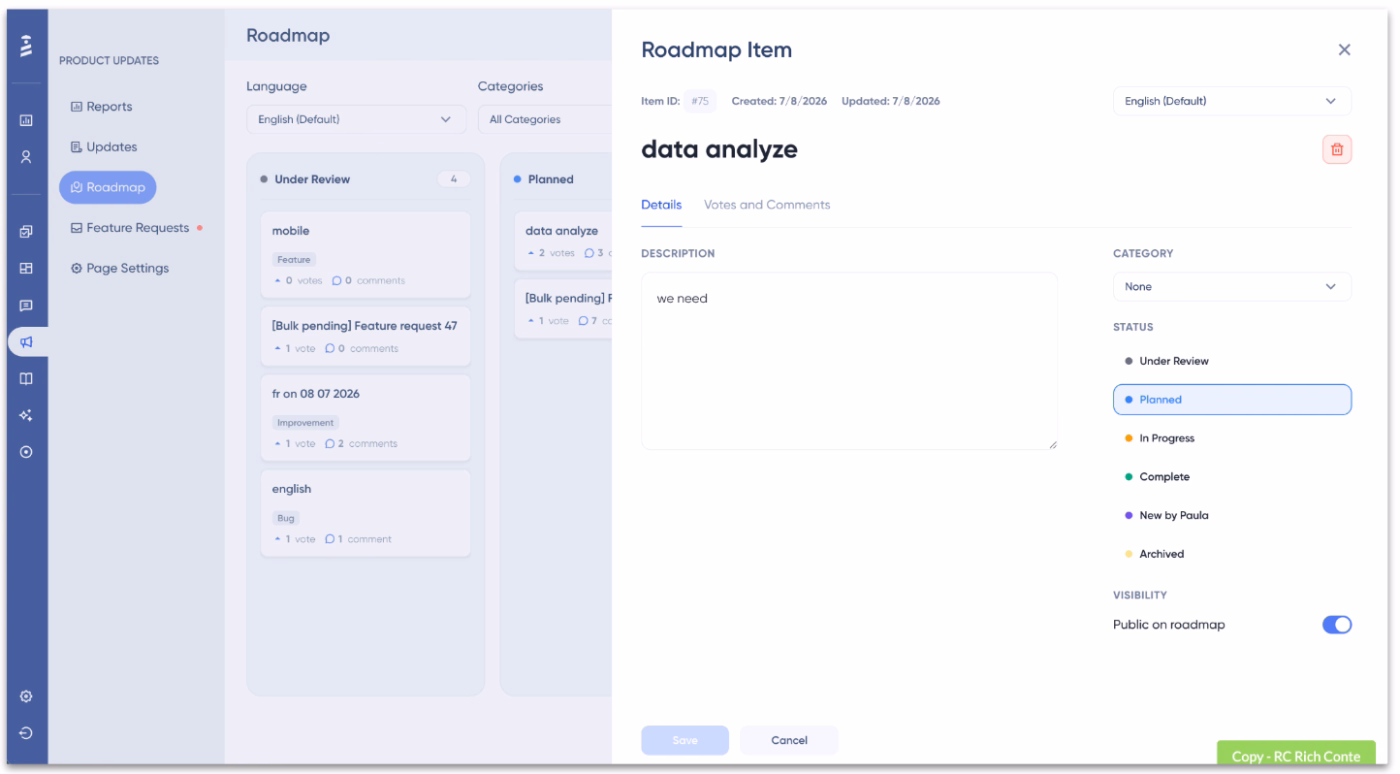Toggle Public on roadmap switch
The height and width of the screenshot is (774, 1400).
coord(1337,624)
